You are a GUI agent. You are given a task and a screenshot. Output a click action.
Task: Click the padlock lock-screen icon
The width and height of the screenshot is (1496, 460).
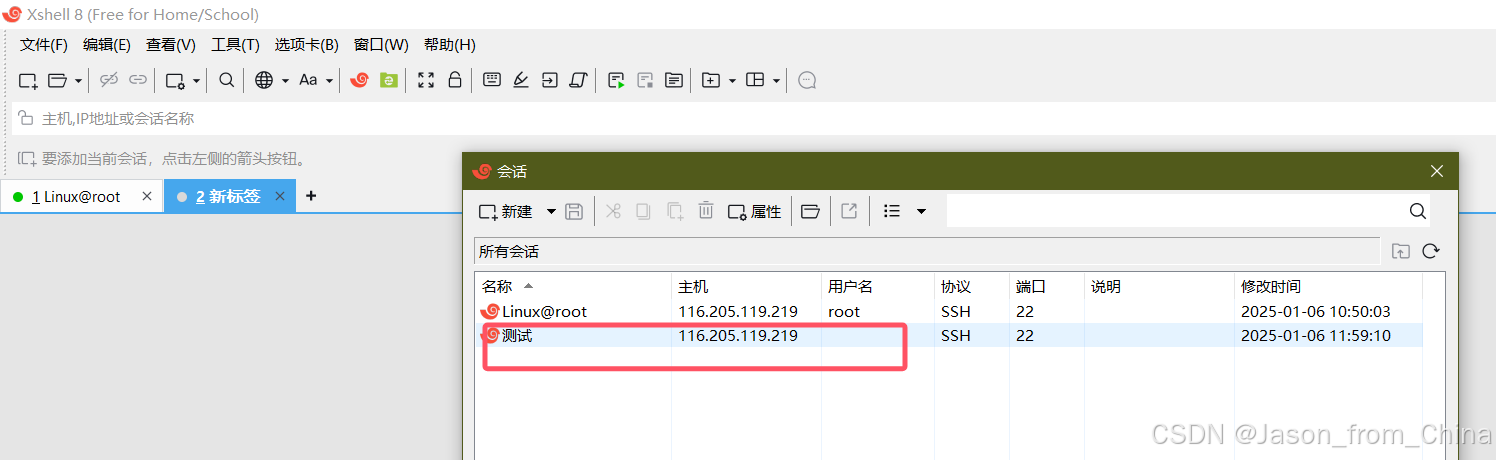click(455, 80)
